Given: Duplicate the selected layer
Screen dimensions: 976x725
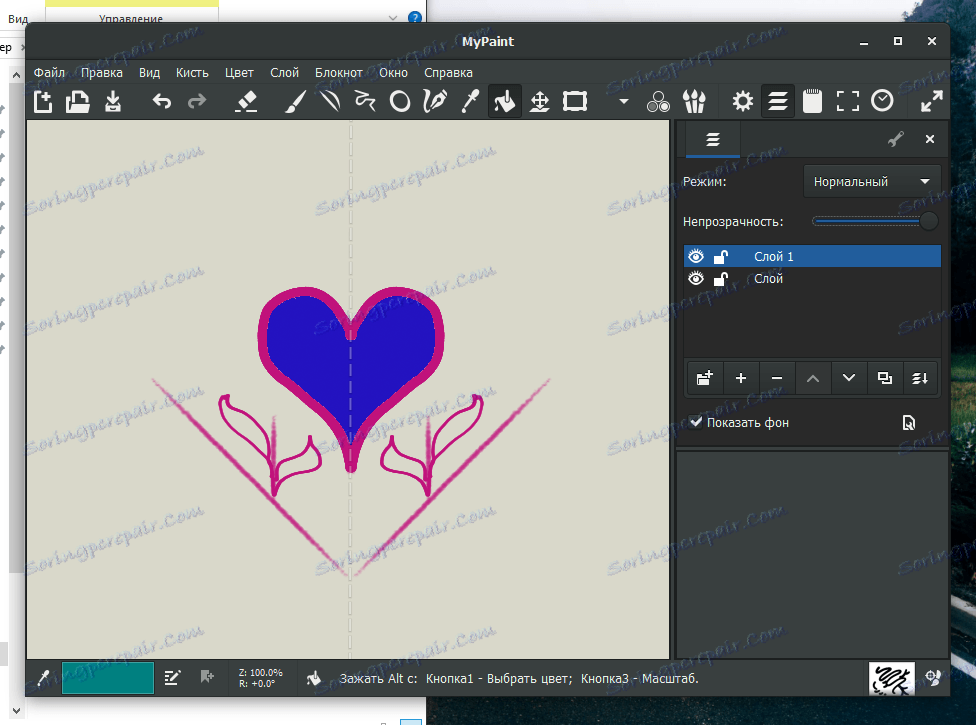Looking at the screenshot, I should coord(884,378).
